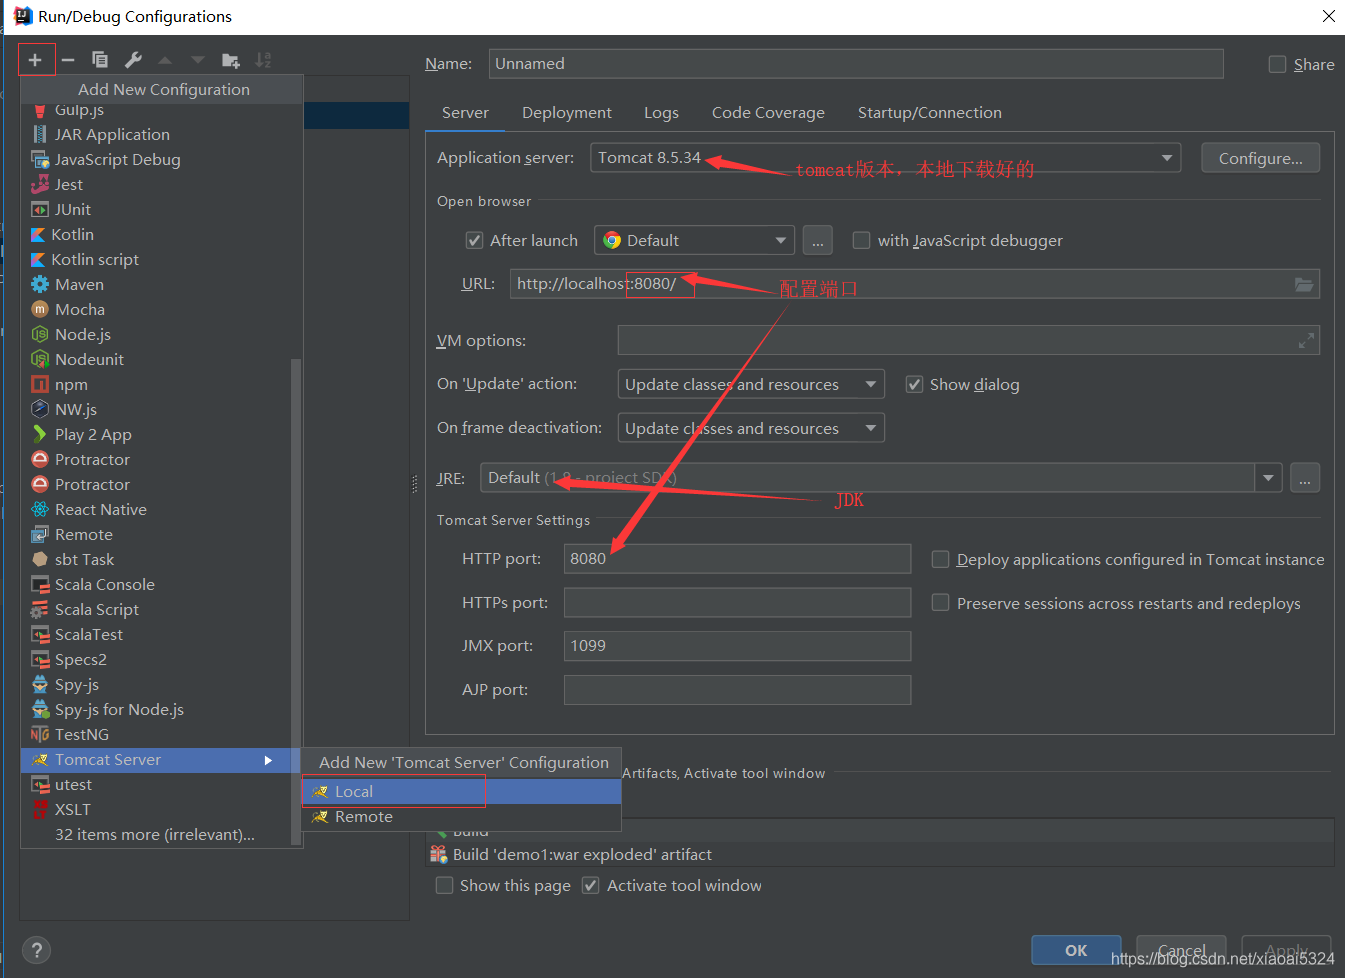
Task: Click the folder icon in the URL field
Action: (x=1304, y=284)
